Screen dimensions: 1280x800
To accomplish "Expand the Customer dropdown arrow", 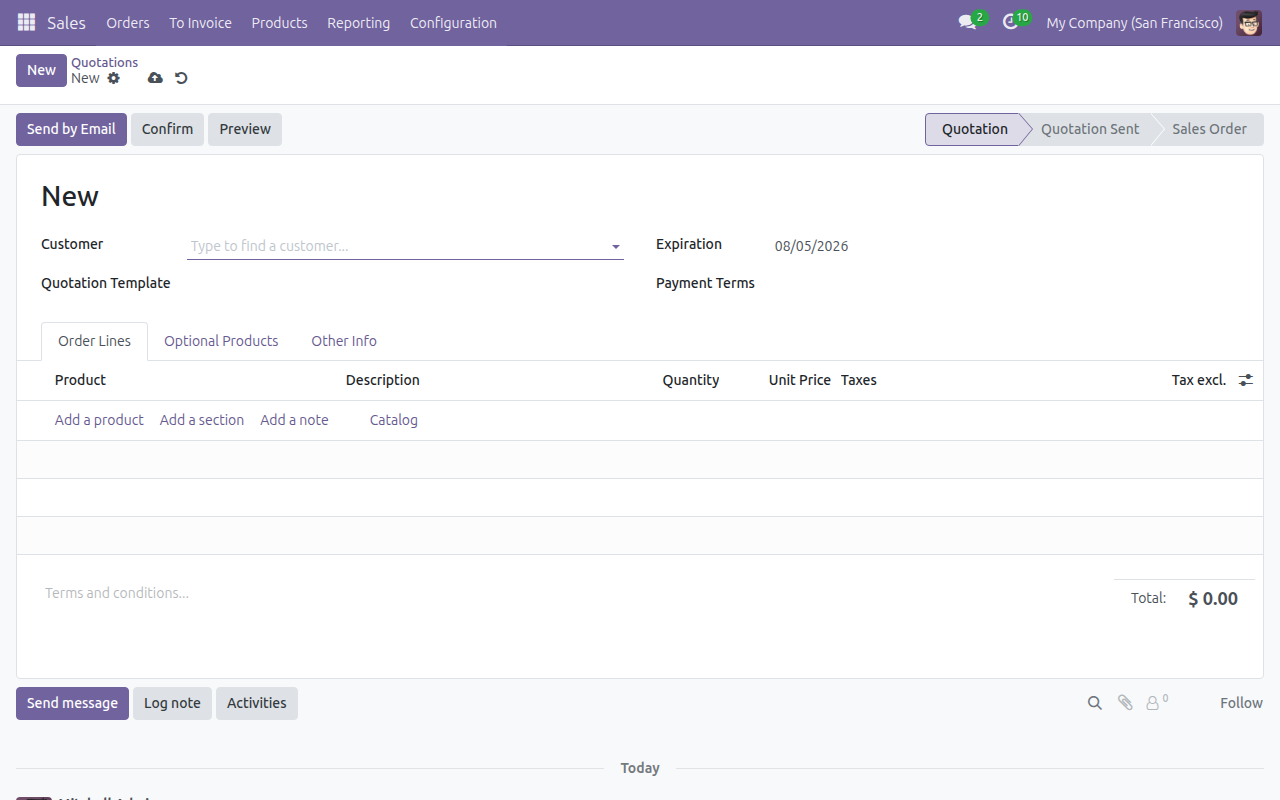I will pos(616,246).
